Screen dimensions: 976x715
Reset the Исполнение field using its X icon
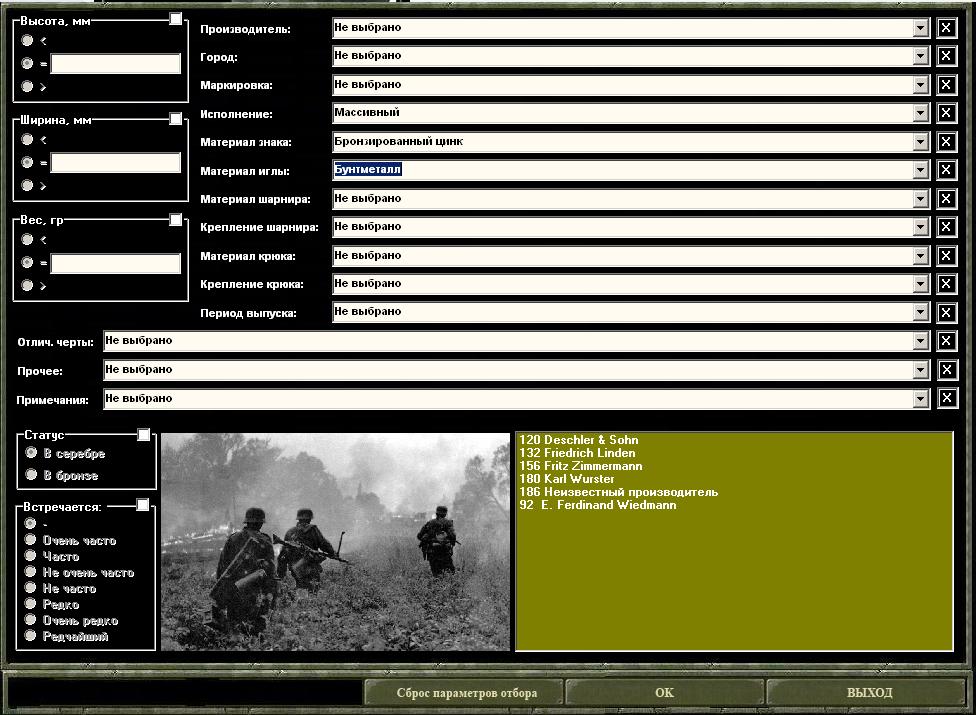click(x=946, y=114)
